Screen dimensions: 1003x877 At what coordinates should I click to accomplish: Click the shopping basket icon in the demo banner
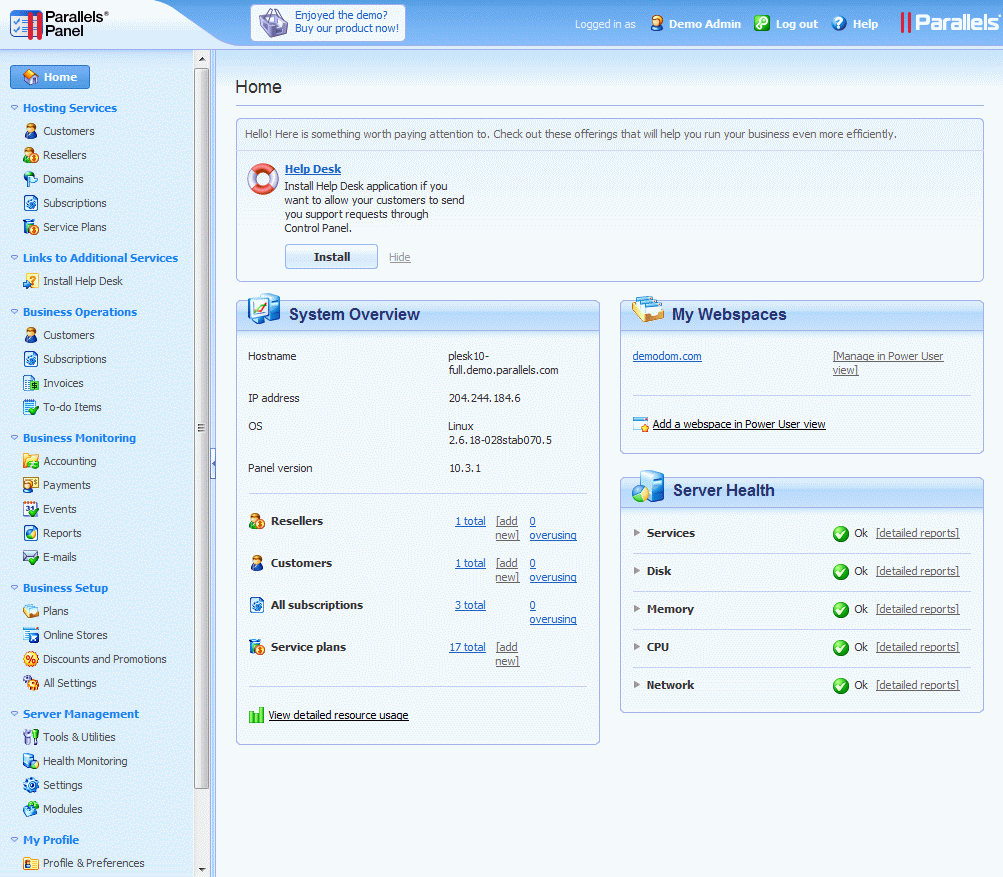click(273, 23)
